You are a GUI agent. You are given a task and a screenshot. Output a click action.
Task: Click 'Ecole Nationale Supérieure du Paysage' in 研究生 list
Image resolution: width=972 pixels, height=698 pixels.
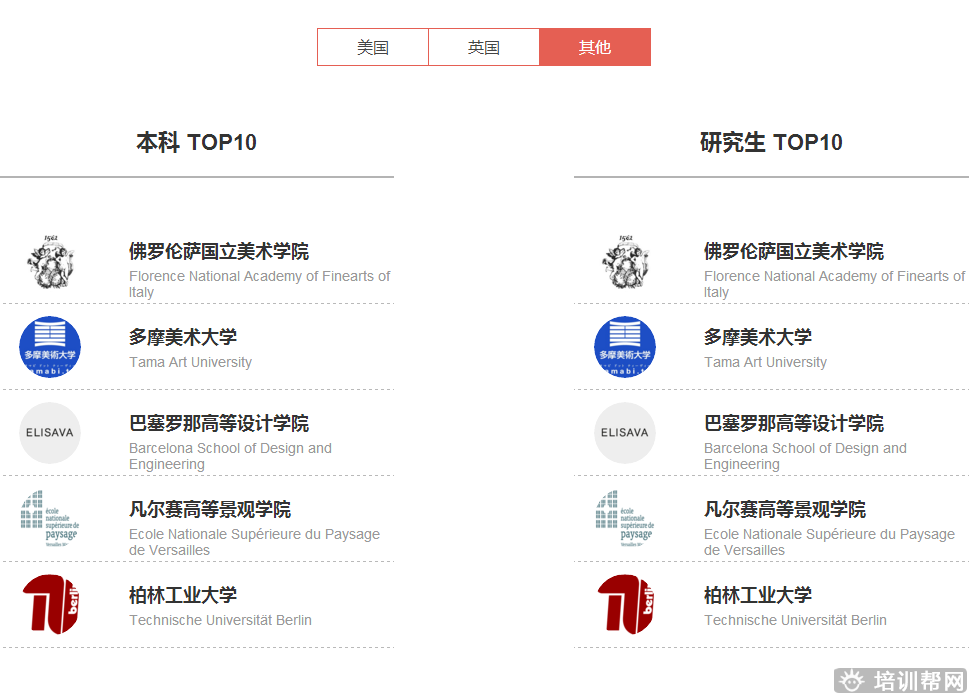pyautogui.click(x=829, y=542)
